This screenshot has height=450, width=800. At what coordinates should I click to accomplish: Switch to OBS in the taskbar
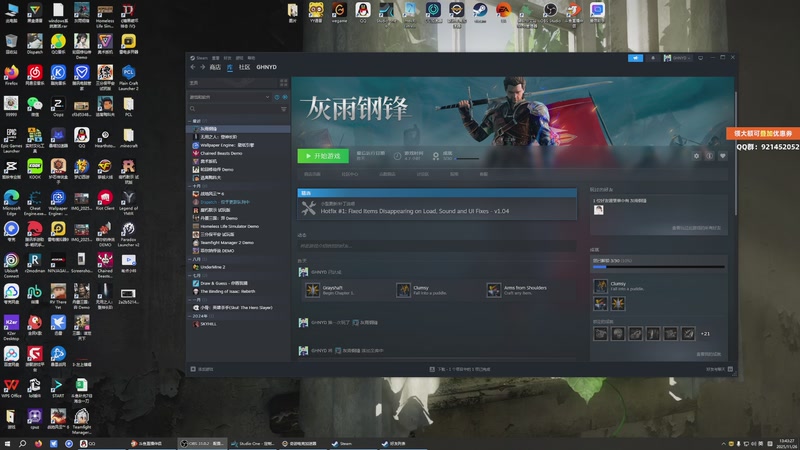[202, 443]
